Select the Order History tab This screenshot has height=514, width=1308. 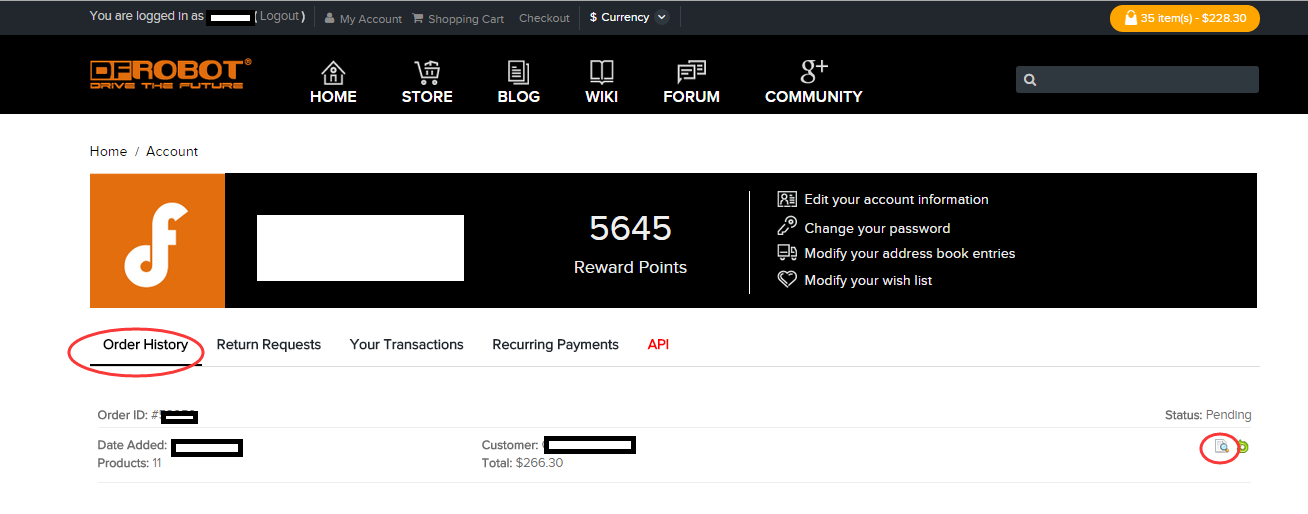click(x=146, y=344)
